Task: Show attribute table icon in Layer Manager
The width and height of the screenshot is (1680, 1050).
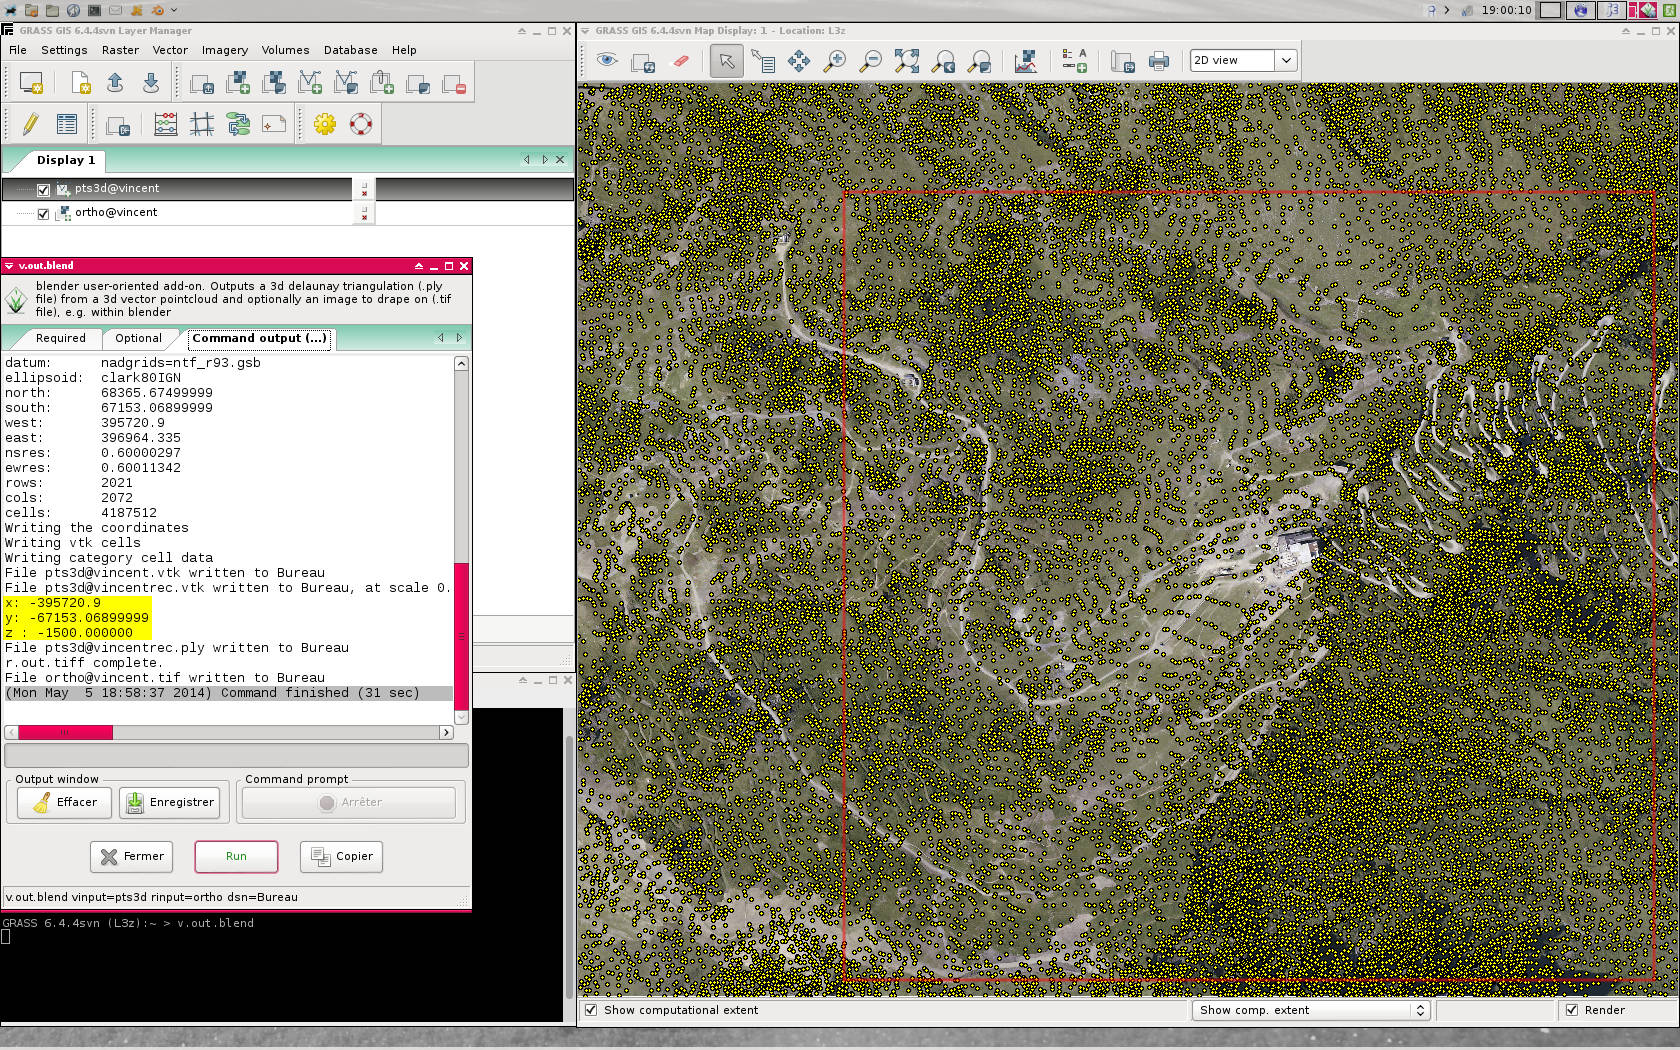Action: coord(66,124)
